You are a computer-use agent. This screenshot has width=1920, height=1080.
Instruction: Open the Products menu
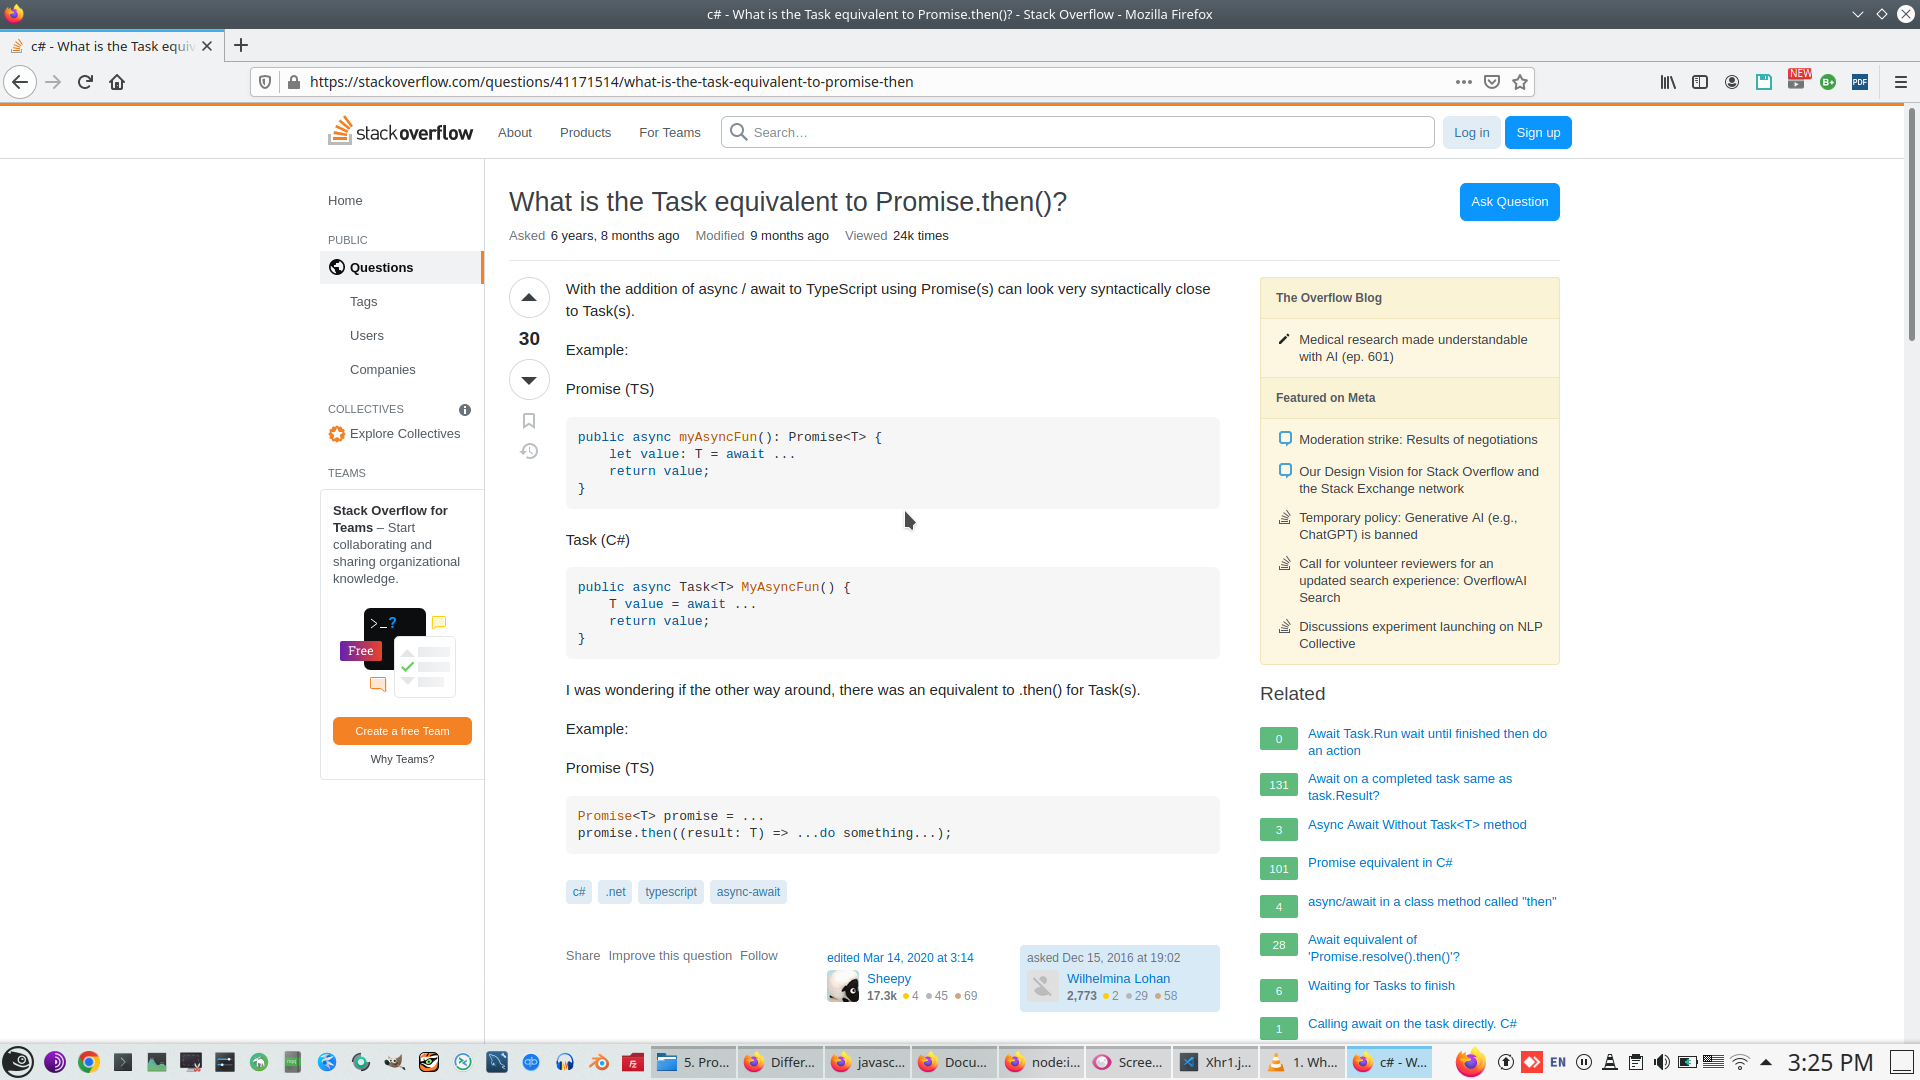585,133
